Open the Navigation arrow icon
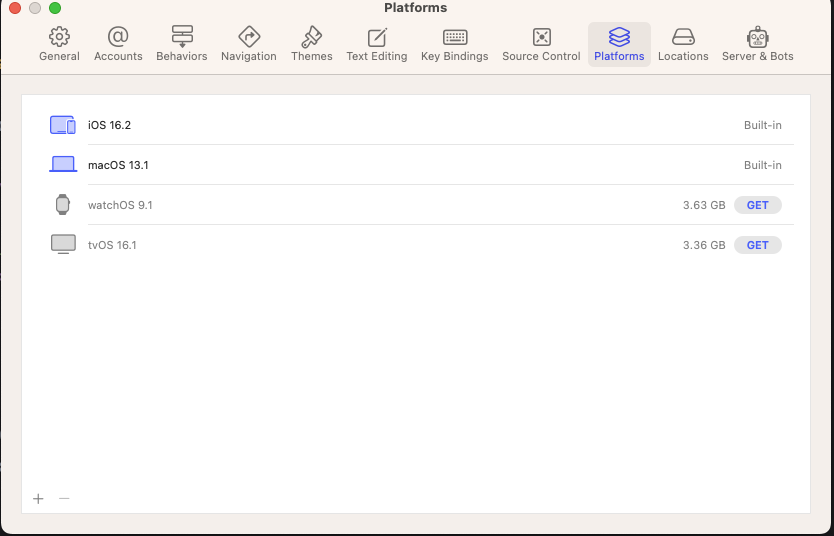This screenshot has height=536, width=834. [x=249, y=37]
